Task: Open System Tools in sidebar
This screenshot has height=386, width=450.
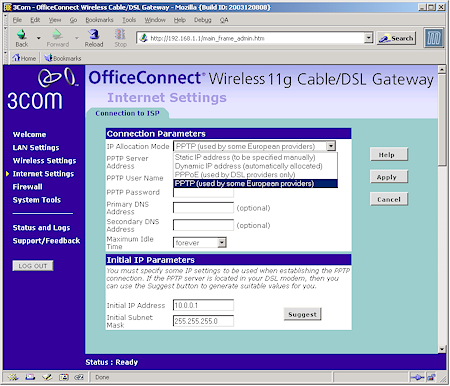Action: [37, 200]
